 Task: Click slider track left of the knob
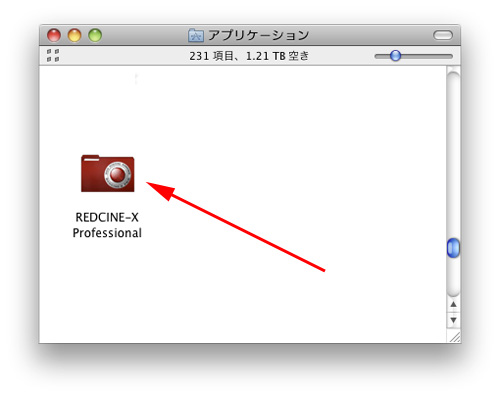point(382,56)
